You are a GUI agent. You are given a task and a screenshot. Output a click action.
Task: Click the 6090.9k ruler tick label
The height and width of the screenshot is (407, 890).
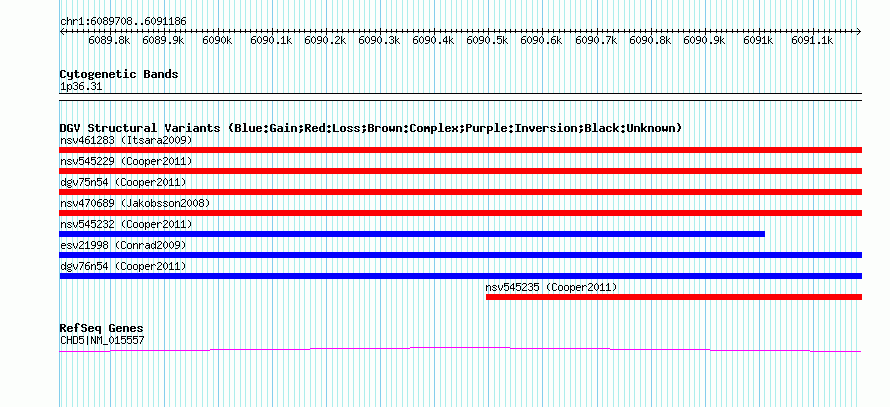tap(704, 40)
